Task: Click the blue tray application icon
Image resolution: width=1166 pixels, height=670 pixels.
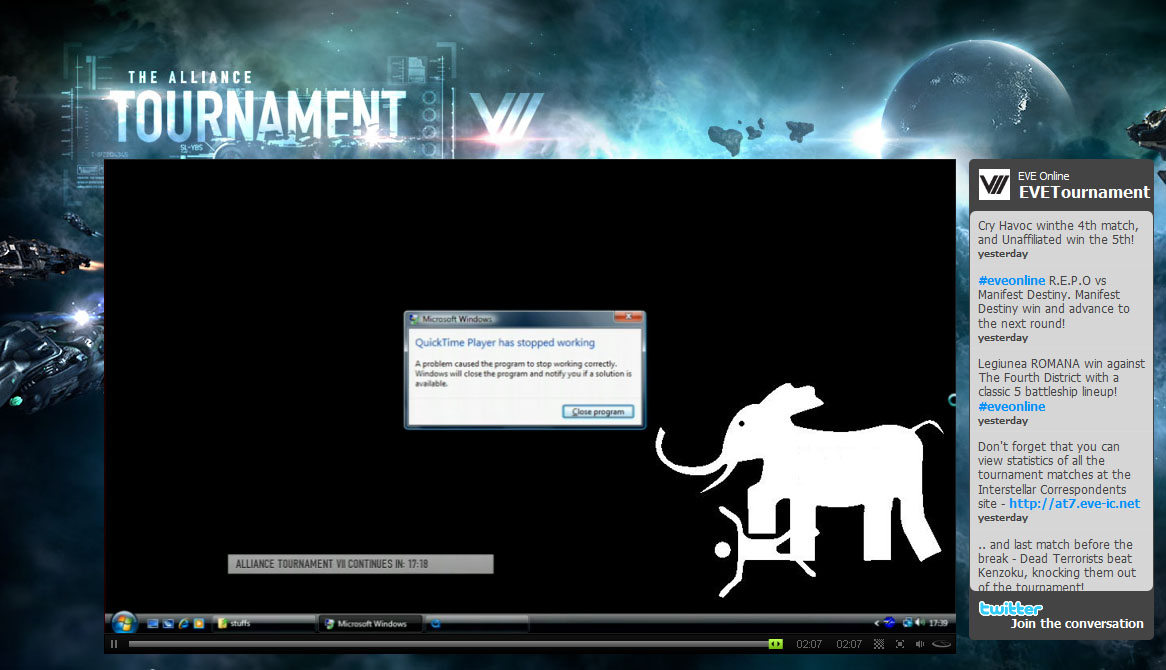Action: coord(889,622)
